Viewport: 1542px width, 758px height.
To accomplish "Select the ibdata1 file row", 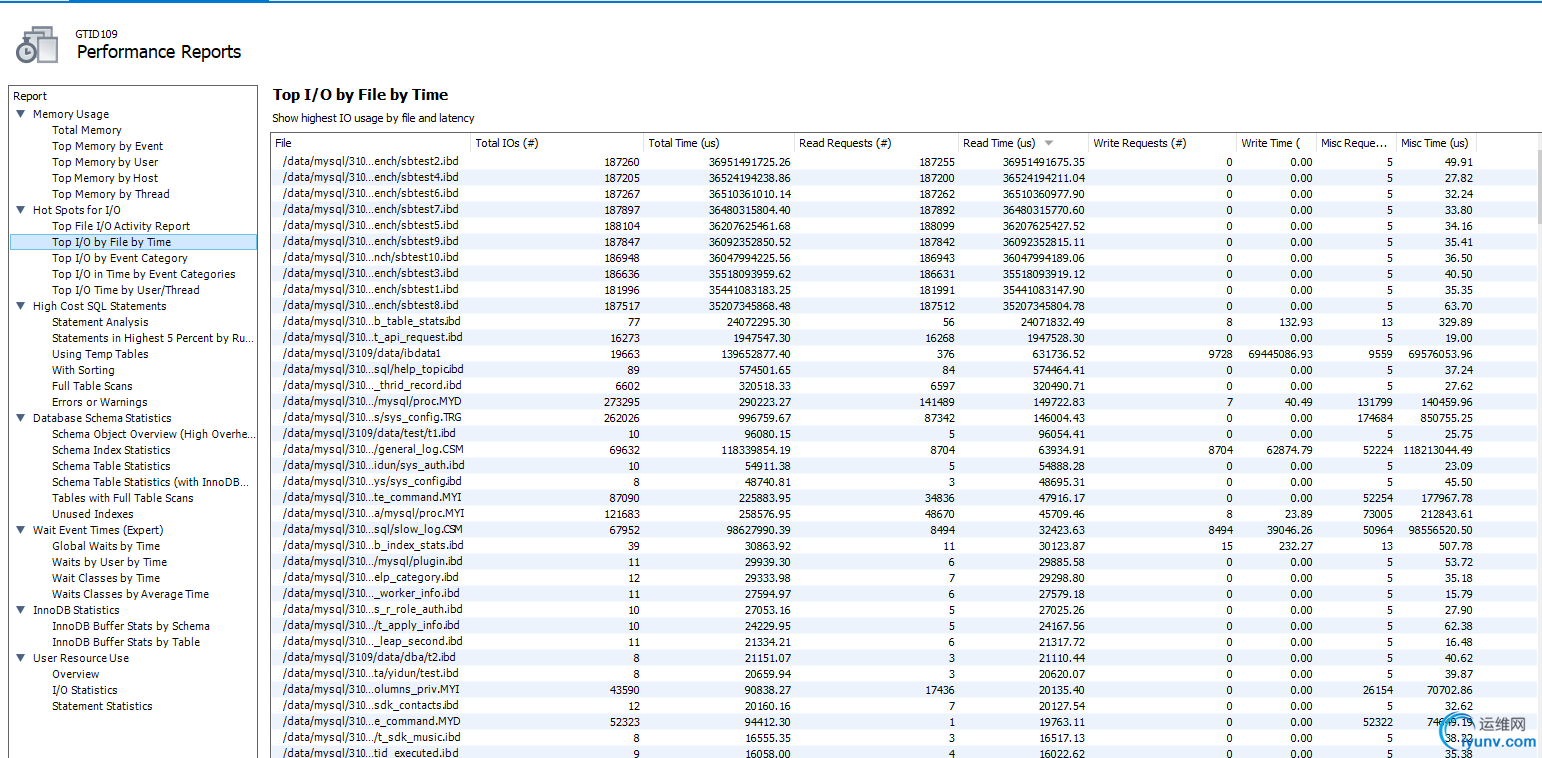I will pos(873,354).
